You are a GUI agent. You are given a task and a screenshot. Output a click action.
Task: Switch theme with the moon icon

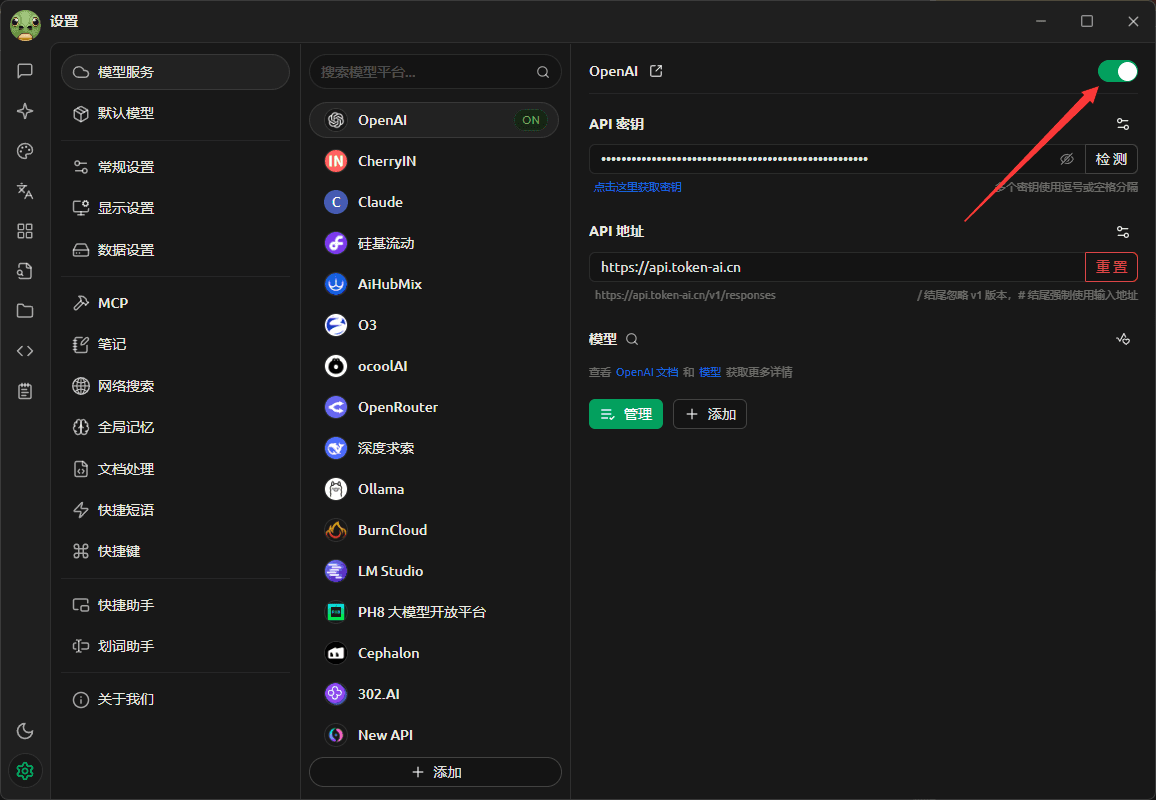click(x=25, y=731)
